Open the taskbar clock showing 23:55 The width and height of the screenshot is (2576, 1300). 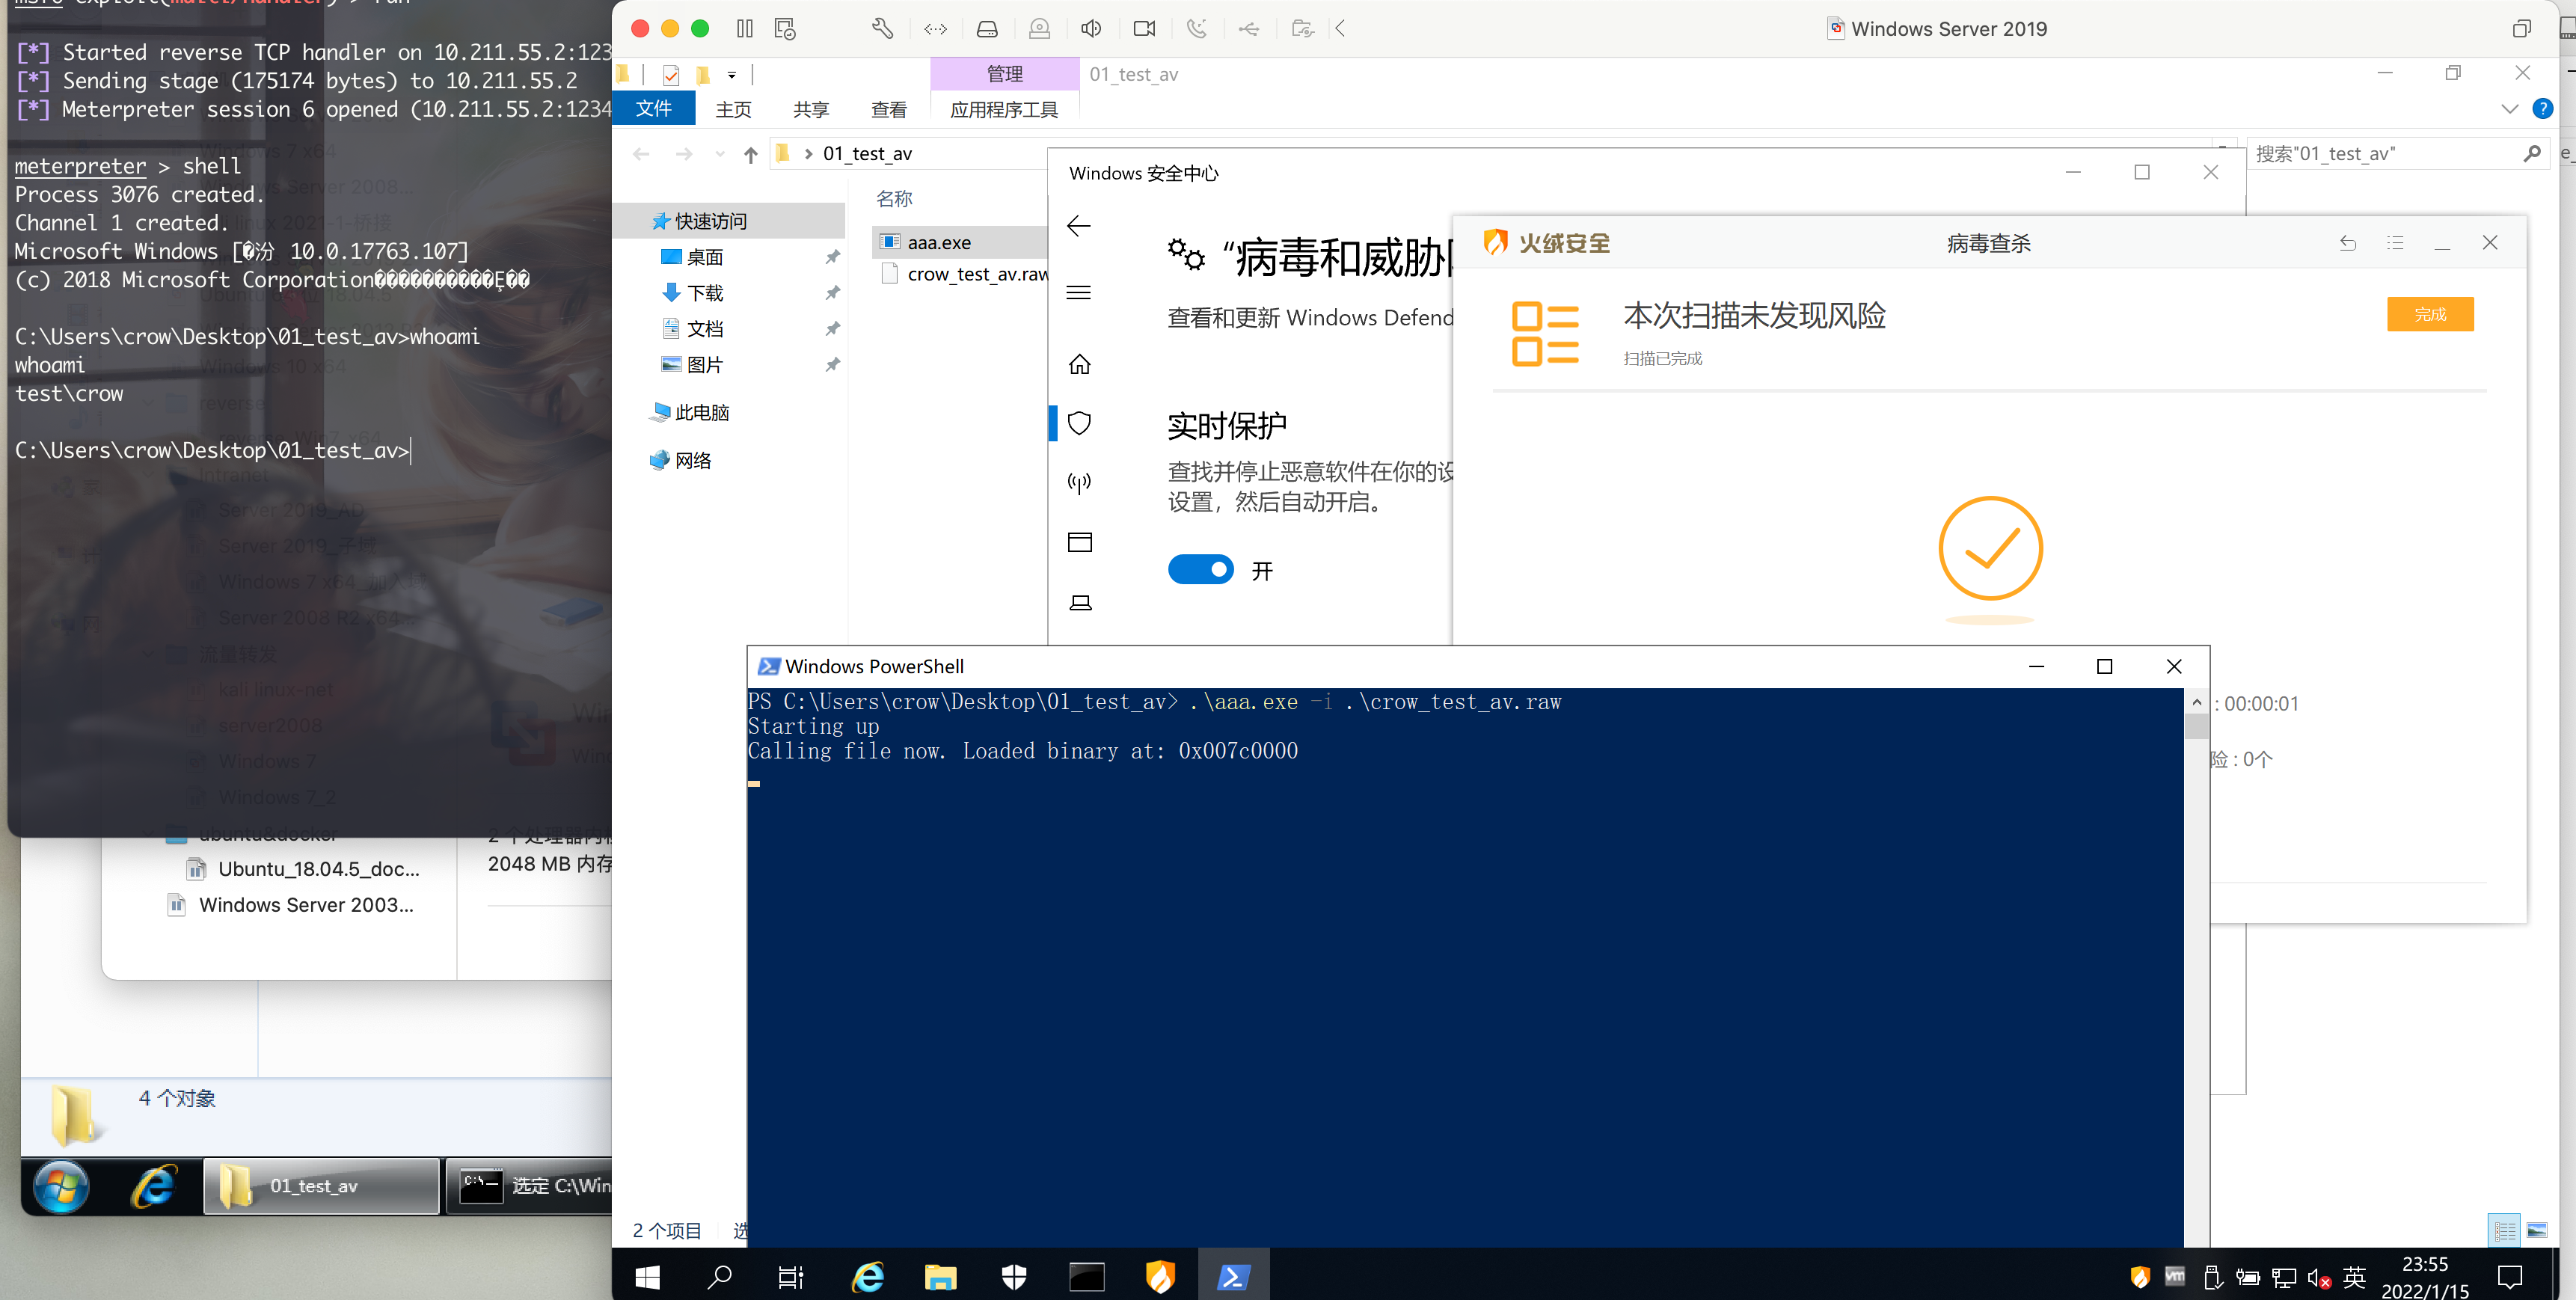point(2425,1277)
